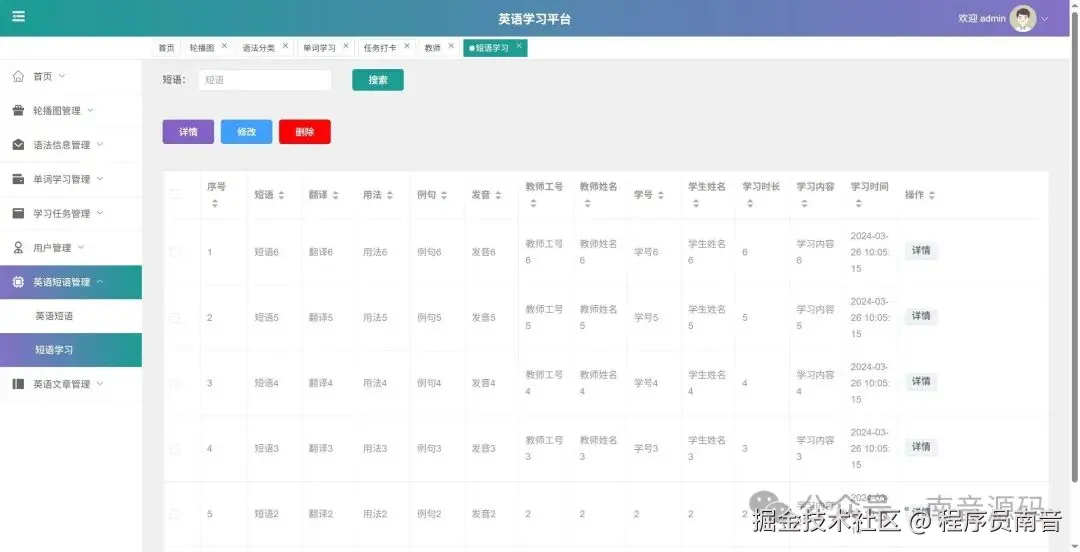Click the 单词学习管理 wallet icon
1080x552 pixels.
point(19,179)
